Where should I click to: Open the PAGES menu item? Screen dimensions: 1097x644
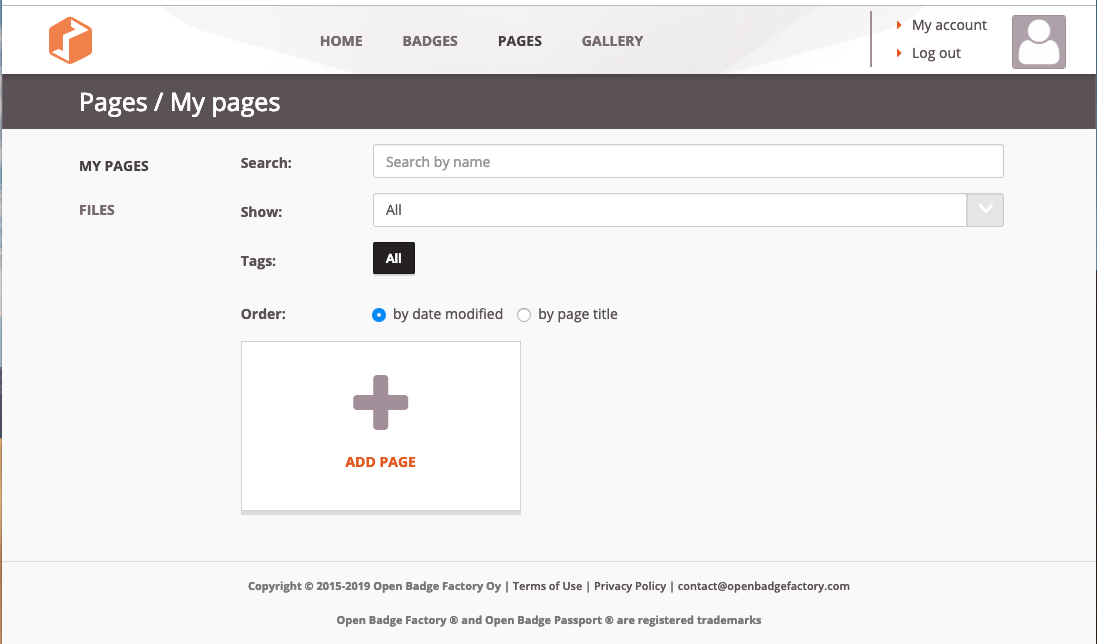[520, 41]
